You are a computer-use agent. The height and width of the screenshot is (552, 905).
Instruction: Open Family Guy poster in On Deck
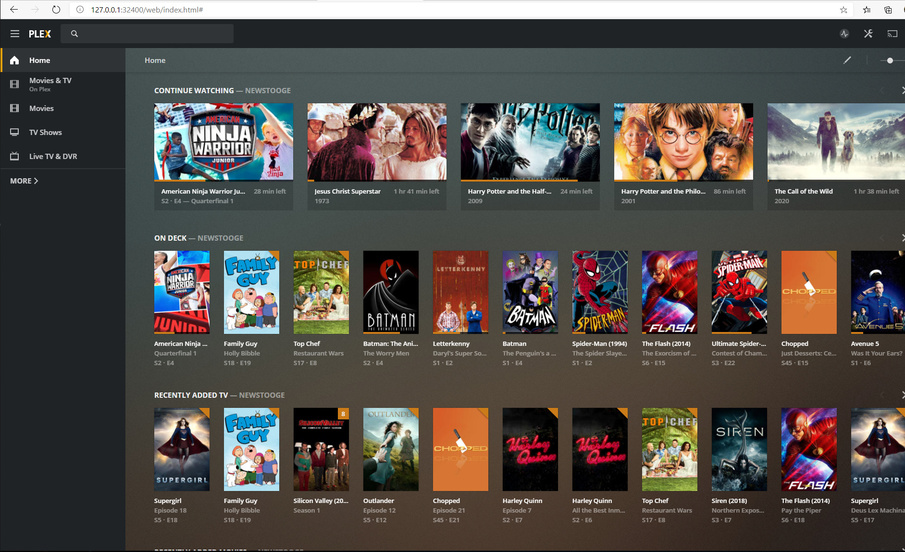coord(252,292)
